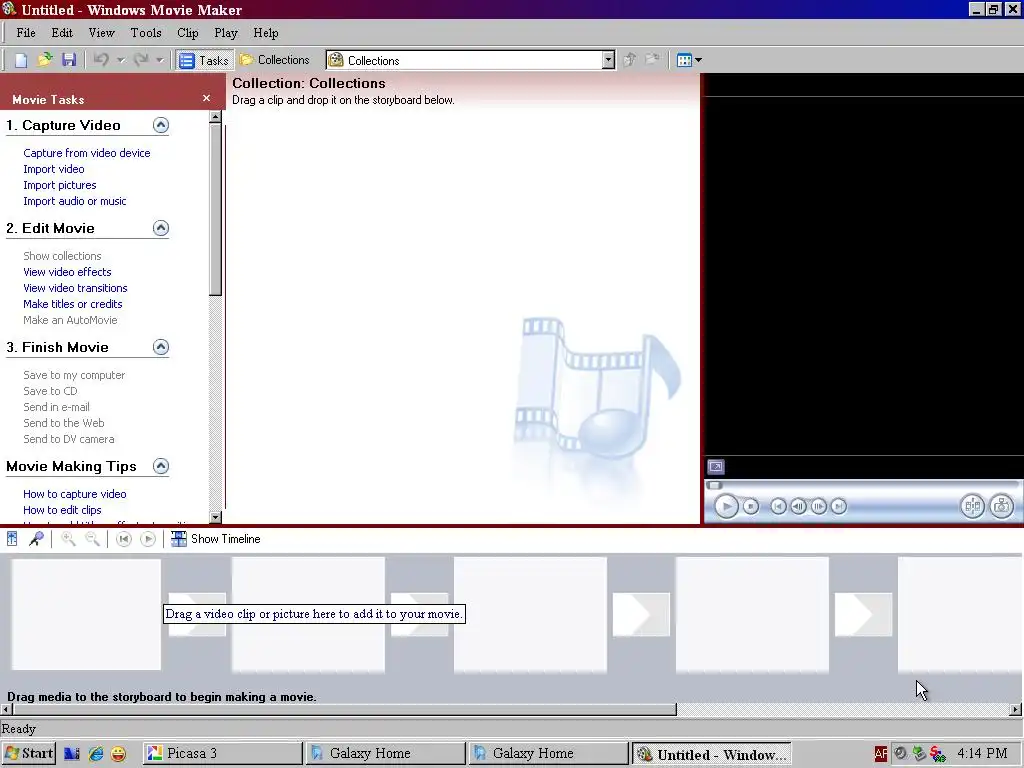Click the storyboard scroll right arrow
1024x768 pixels.
pyautogui.click(x=1016, y=709)
